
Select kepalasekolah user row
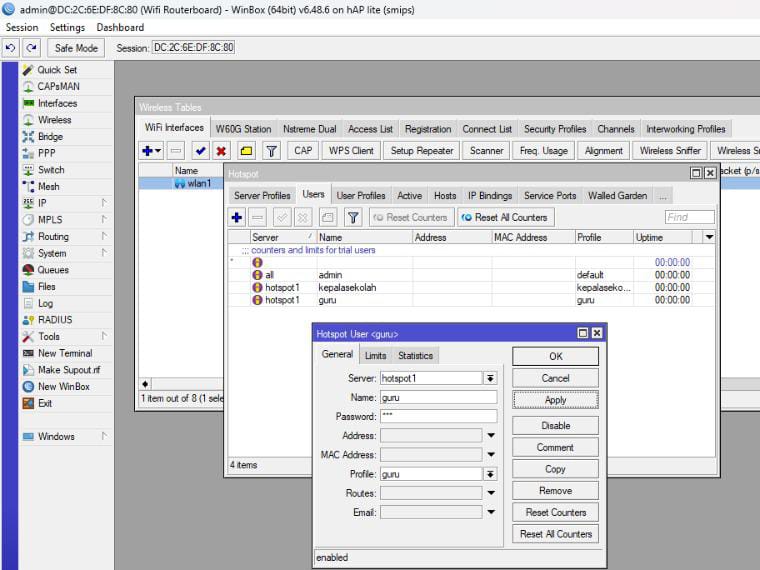click(471, 287)
